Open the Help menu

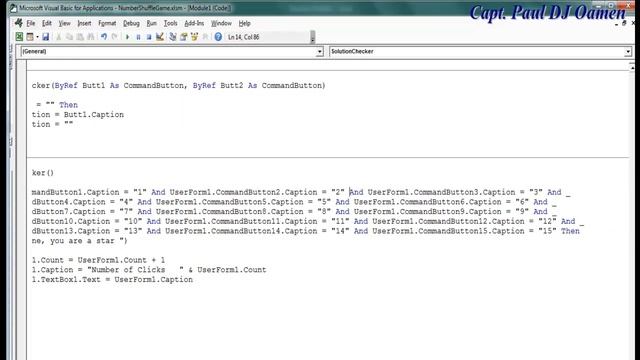coord(244,23)
